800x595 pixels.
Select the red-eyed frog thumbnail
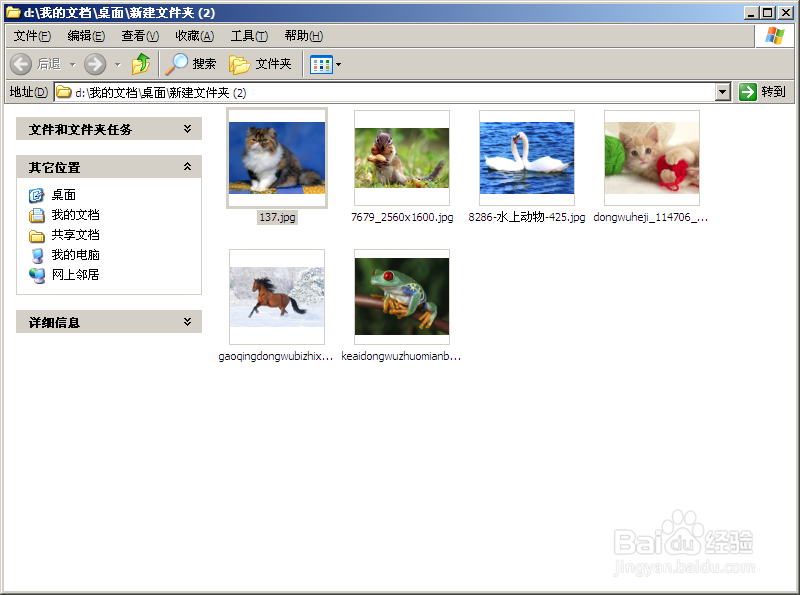click(402, 297)
